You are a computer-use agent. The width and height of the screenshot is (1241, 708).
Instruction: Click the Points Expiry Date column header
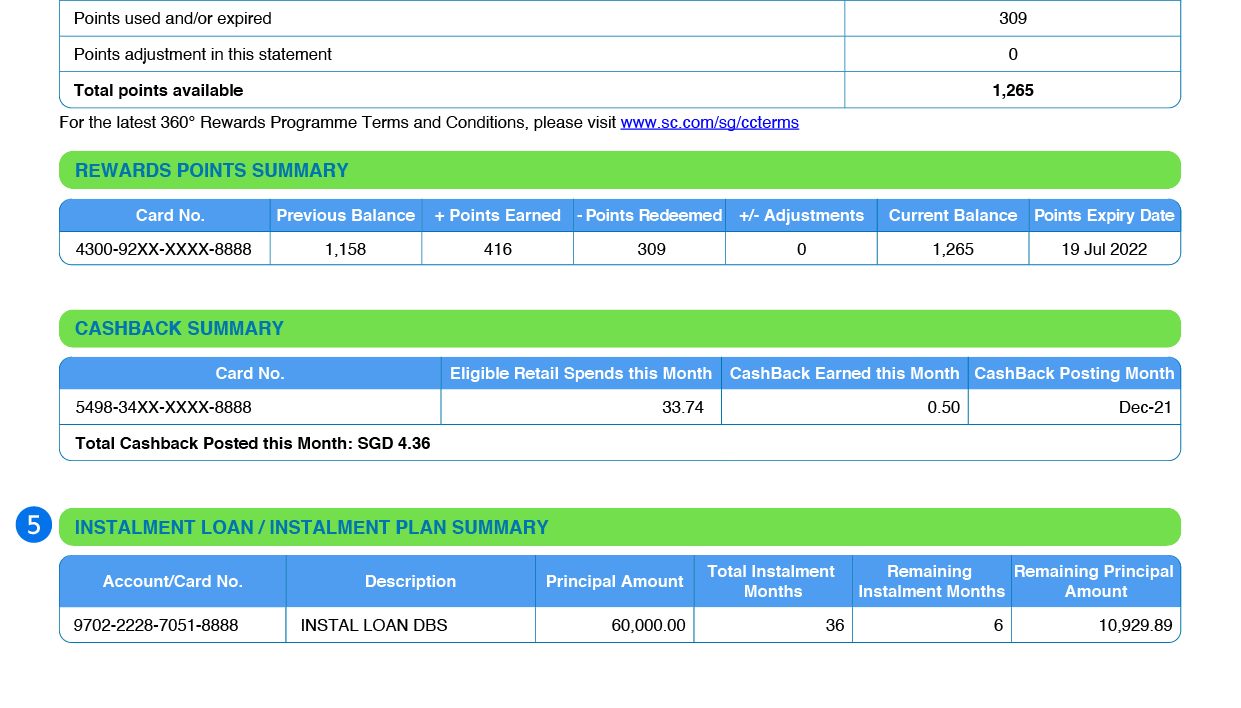tap(1103, 216)
